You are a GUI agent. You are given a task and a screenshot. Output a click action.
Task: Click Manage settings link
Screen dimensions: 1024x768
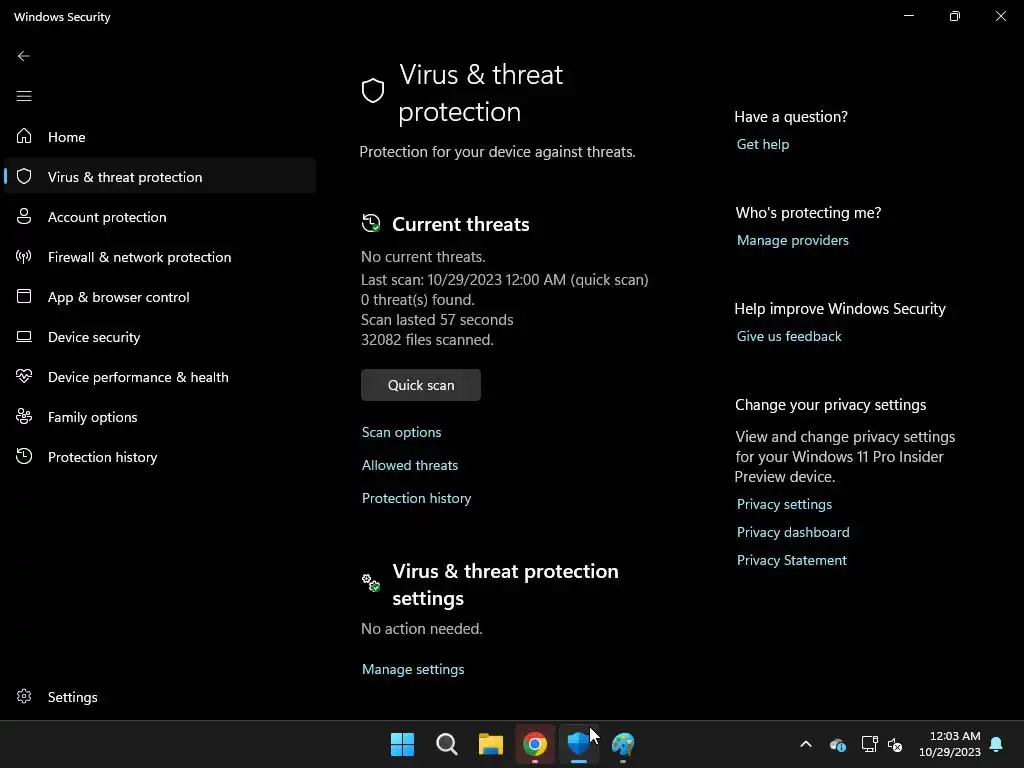coord(413,669)
